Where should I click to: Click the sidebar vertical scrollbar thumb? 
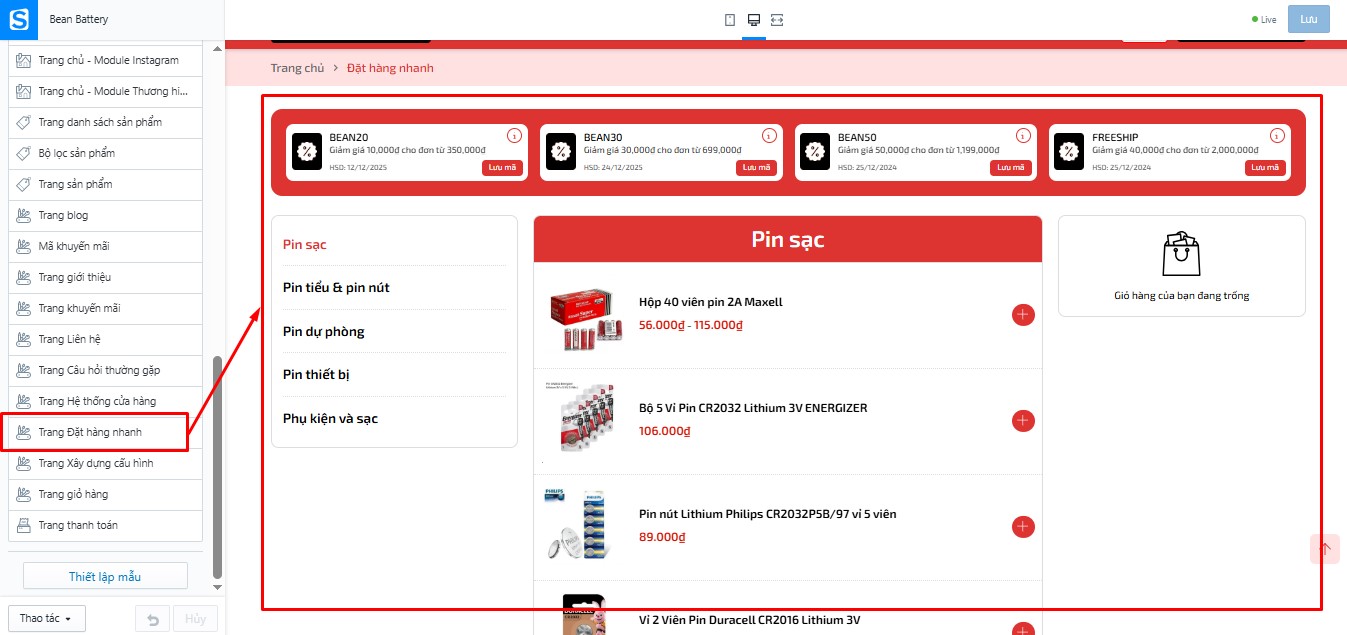pos(217,466)
